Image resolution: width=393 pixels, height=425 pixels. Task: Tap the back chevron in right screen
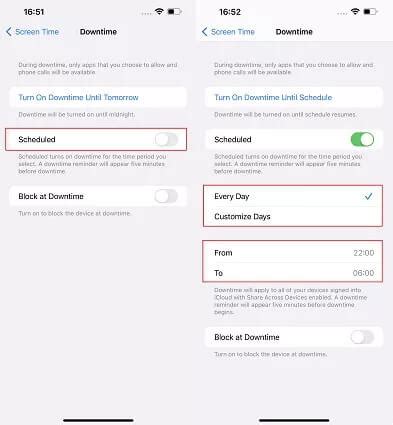tap(204, 32)
